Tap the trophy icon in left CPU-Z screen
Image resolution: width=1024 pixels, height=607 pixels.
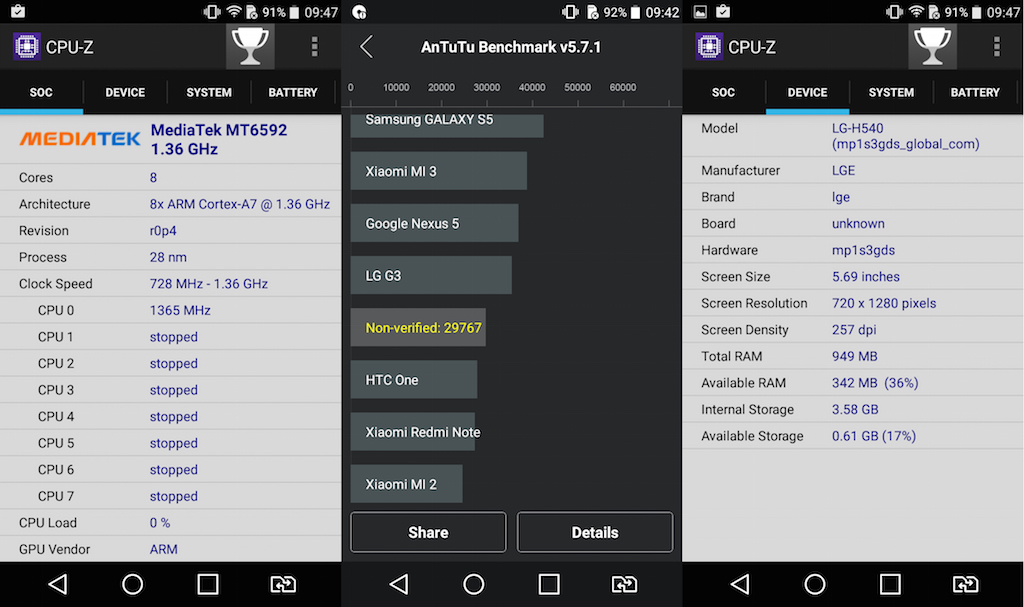[250, 46]
